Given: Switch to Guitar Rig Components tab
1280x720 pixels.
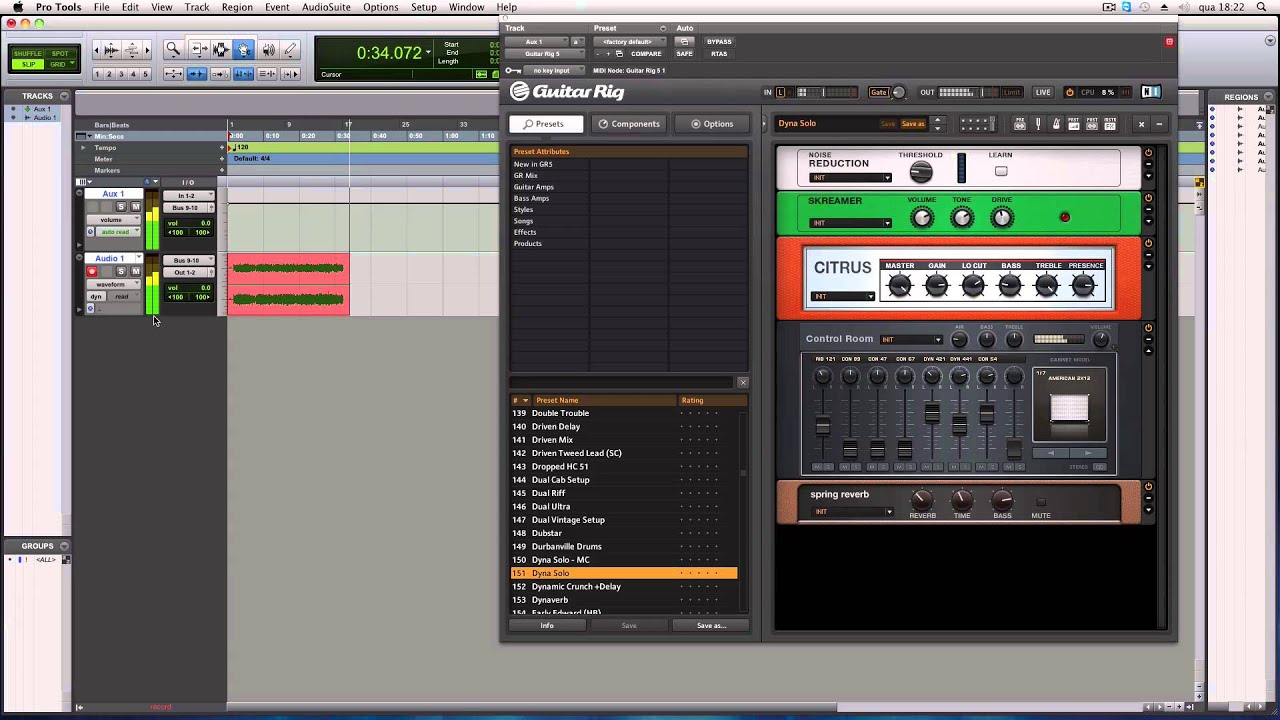Looking at the screenshot, I should [629, 124].
